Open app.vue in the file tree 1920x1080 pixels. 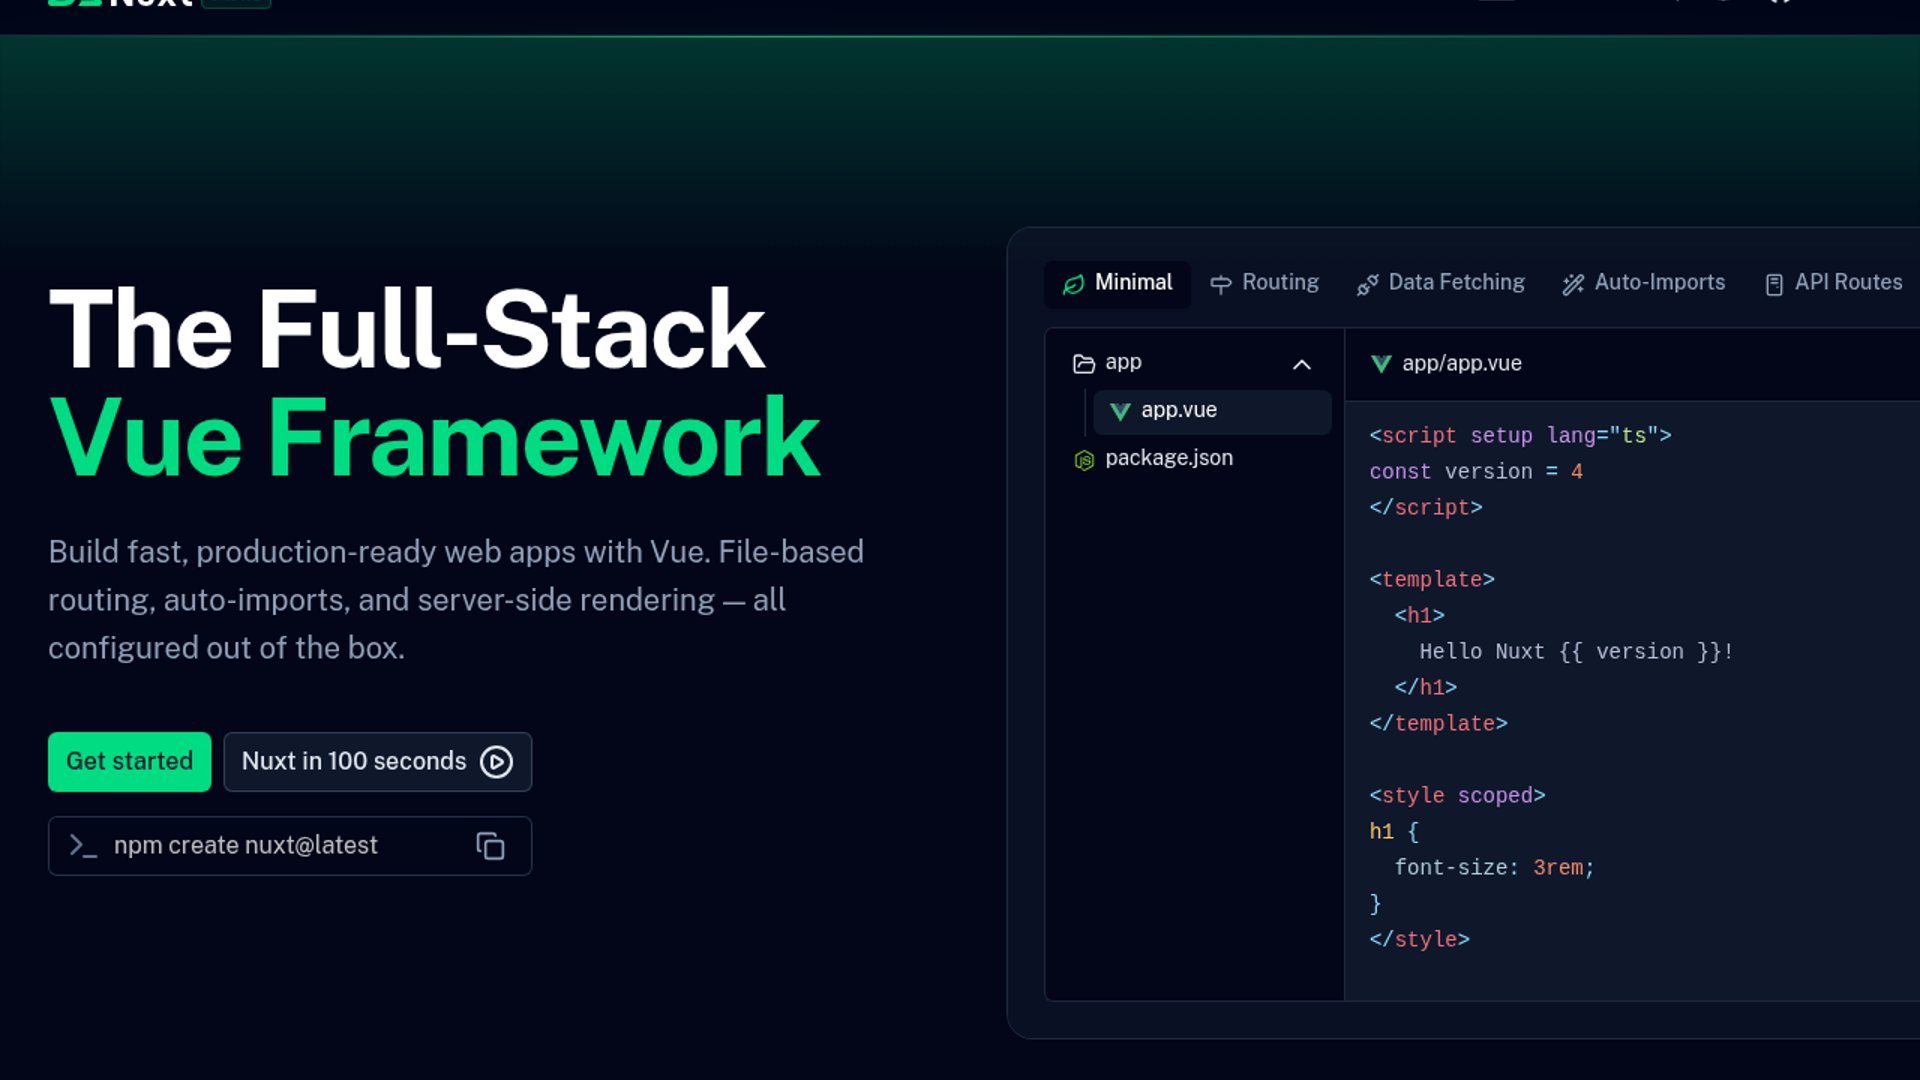(x=1212, y=412)
